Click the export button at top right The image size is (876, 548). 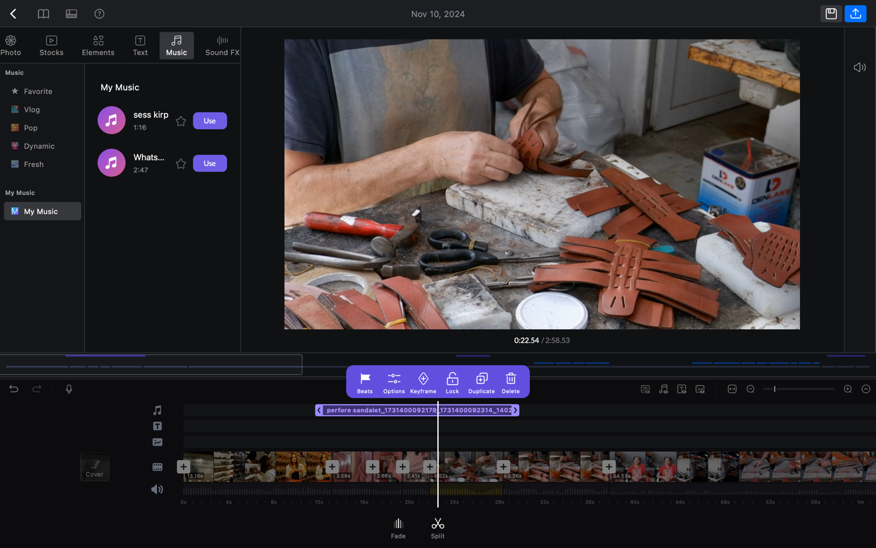pos(855,14)
